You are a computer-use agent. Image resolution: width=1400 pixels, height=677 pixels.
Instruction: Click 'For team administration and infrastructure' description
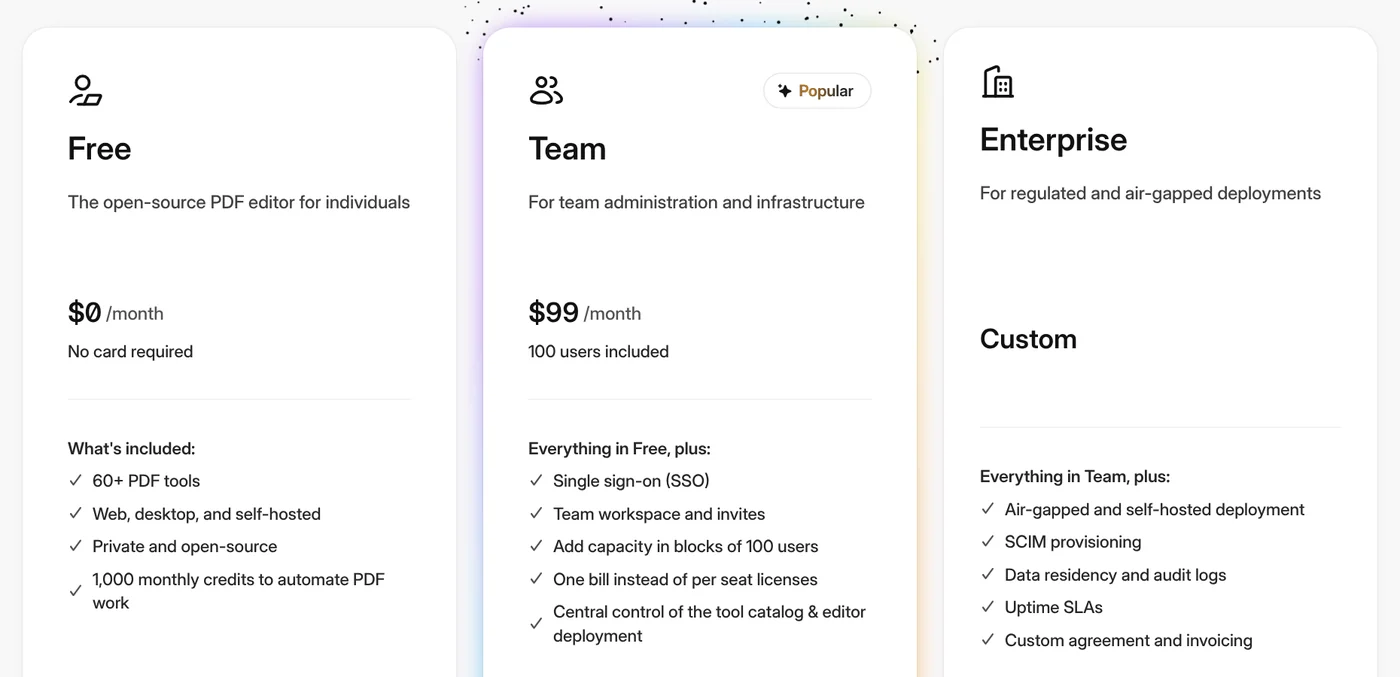696,202
